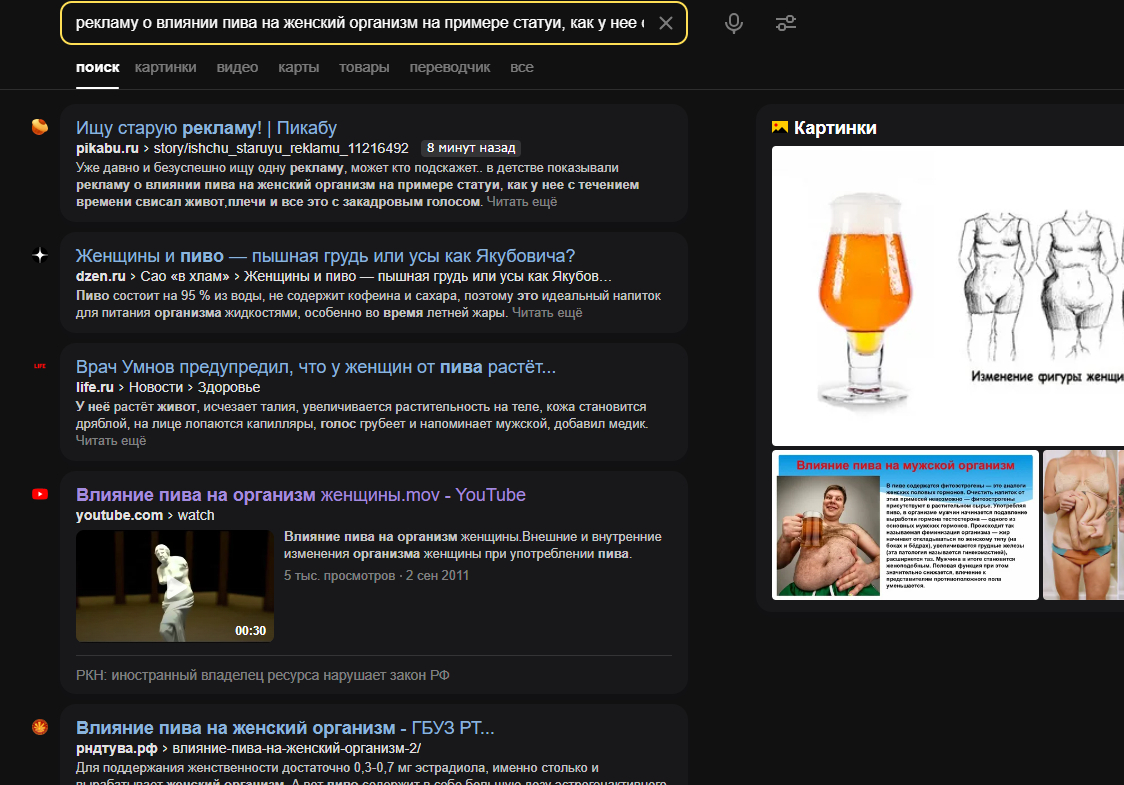Viewport: 1124px width, 785px height.
Task: Click youtube.com domain link
Action: [x=119, y=515]
